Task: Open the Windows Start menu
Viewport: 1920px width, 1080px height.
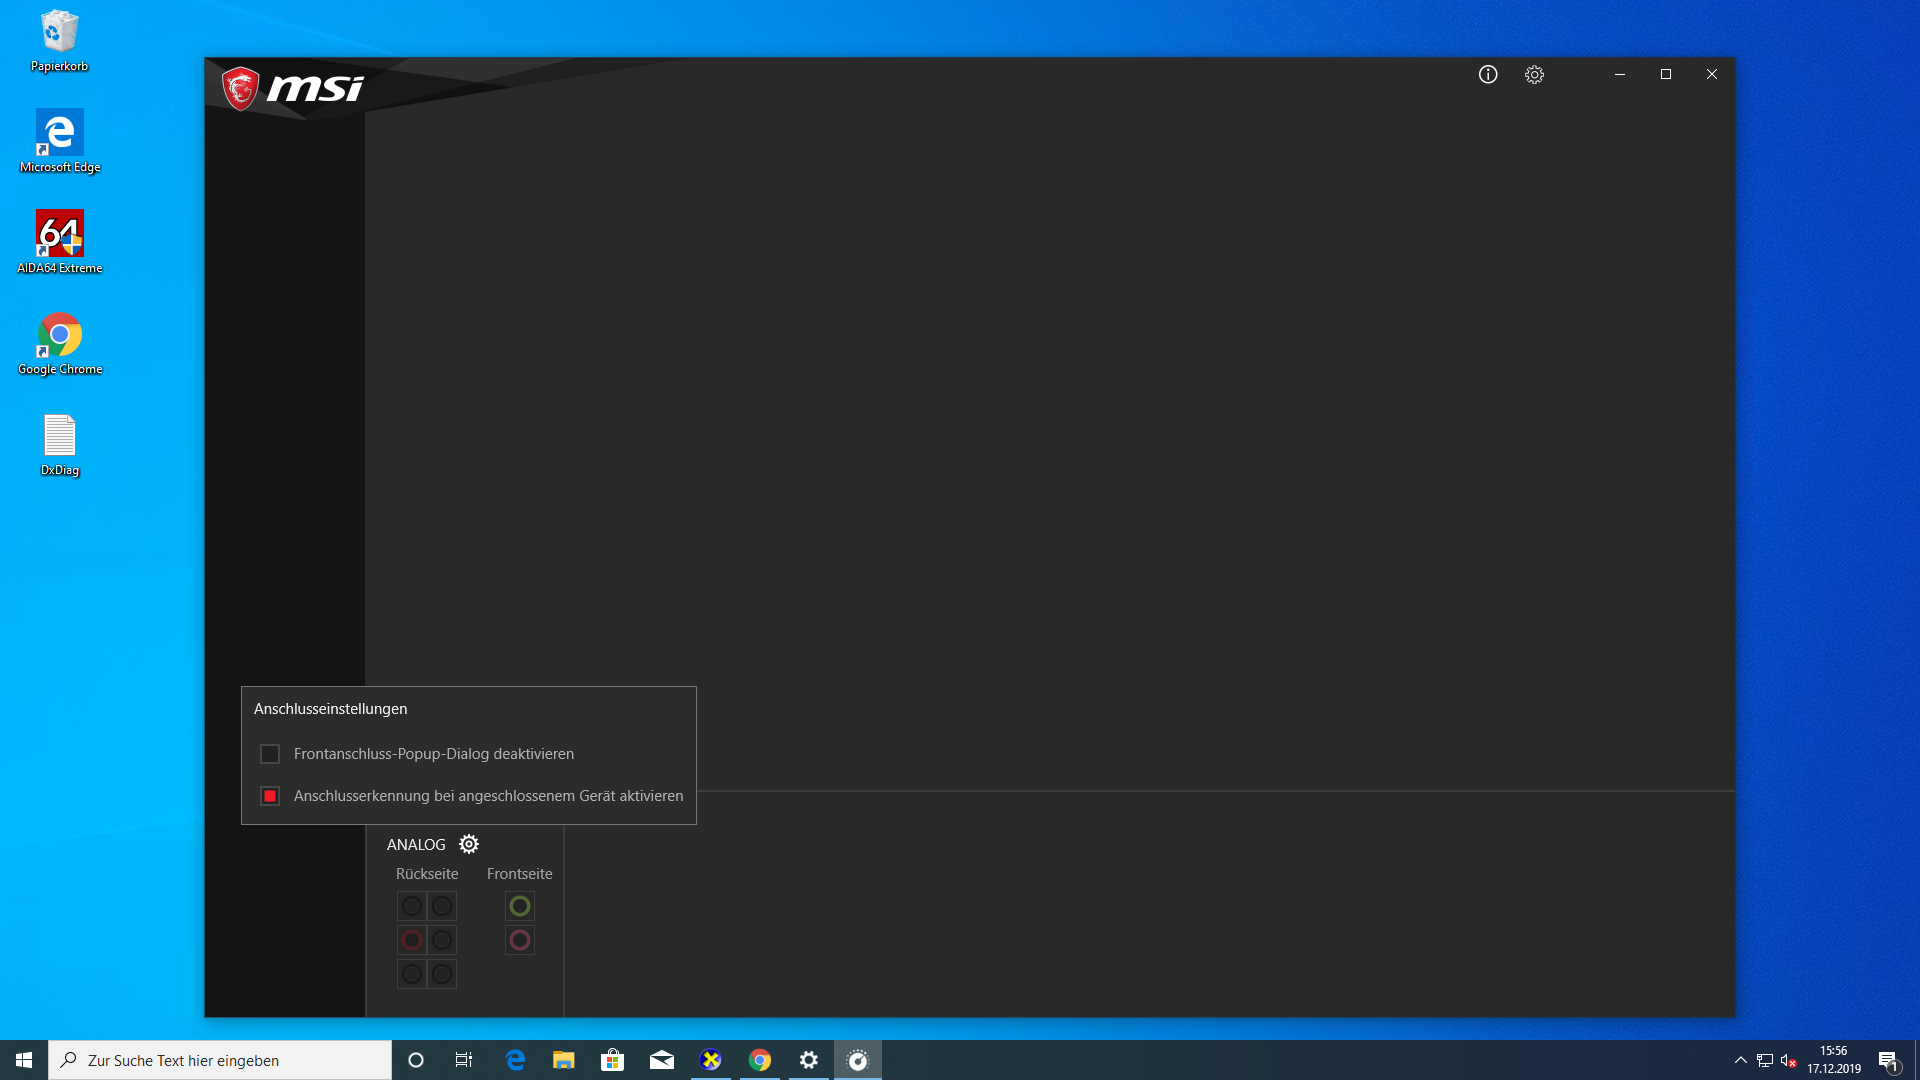Action: tap(24, 1060)
